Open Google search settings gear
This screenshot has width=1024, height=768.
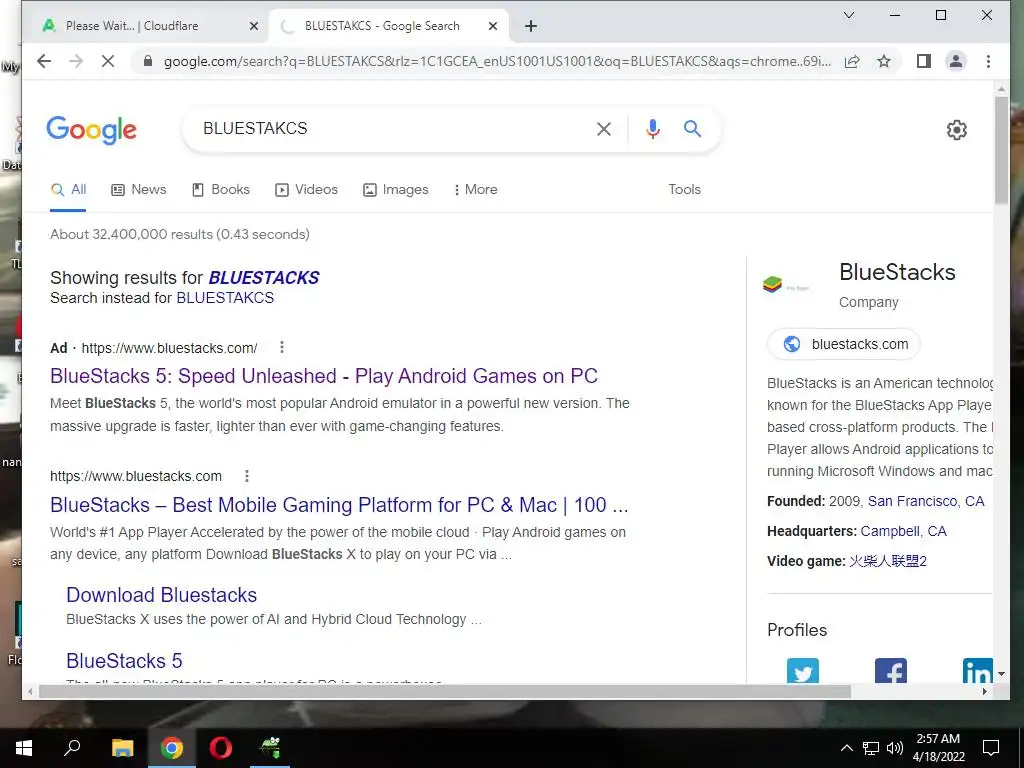(x=957, y=130)
